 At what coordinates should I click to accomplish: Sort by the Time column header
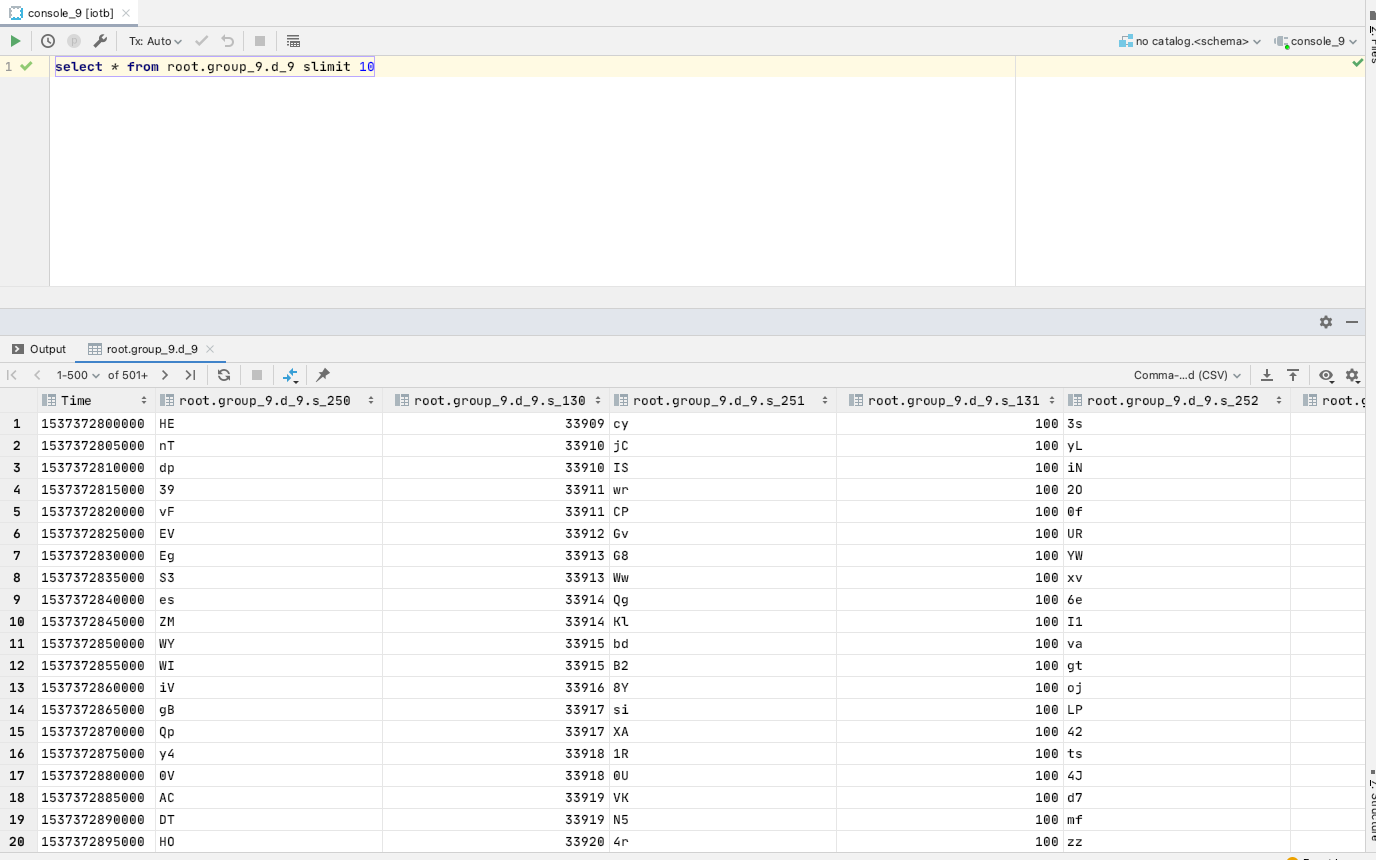tap(96, 400)
